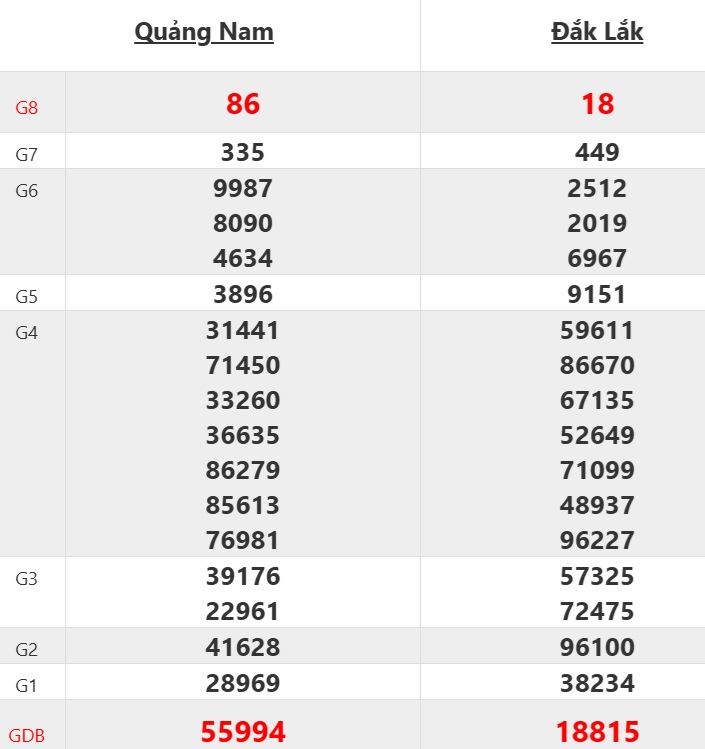Click the G4 prize row label
Image resolution: width=705 pixels, height=749 pixels.
click(x=27, y=332)
